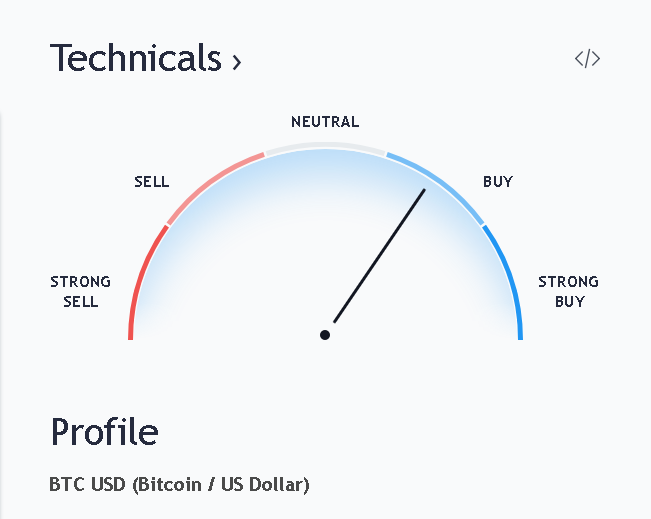Click the STRONG SELL label

tap(80, 291)
